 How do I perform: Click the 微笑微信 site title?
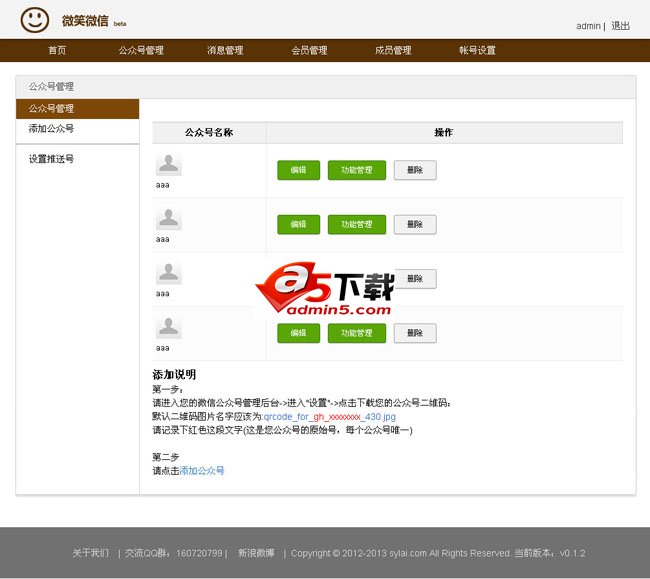pos(85,21)
